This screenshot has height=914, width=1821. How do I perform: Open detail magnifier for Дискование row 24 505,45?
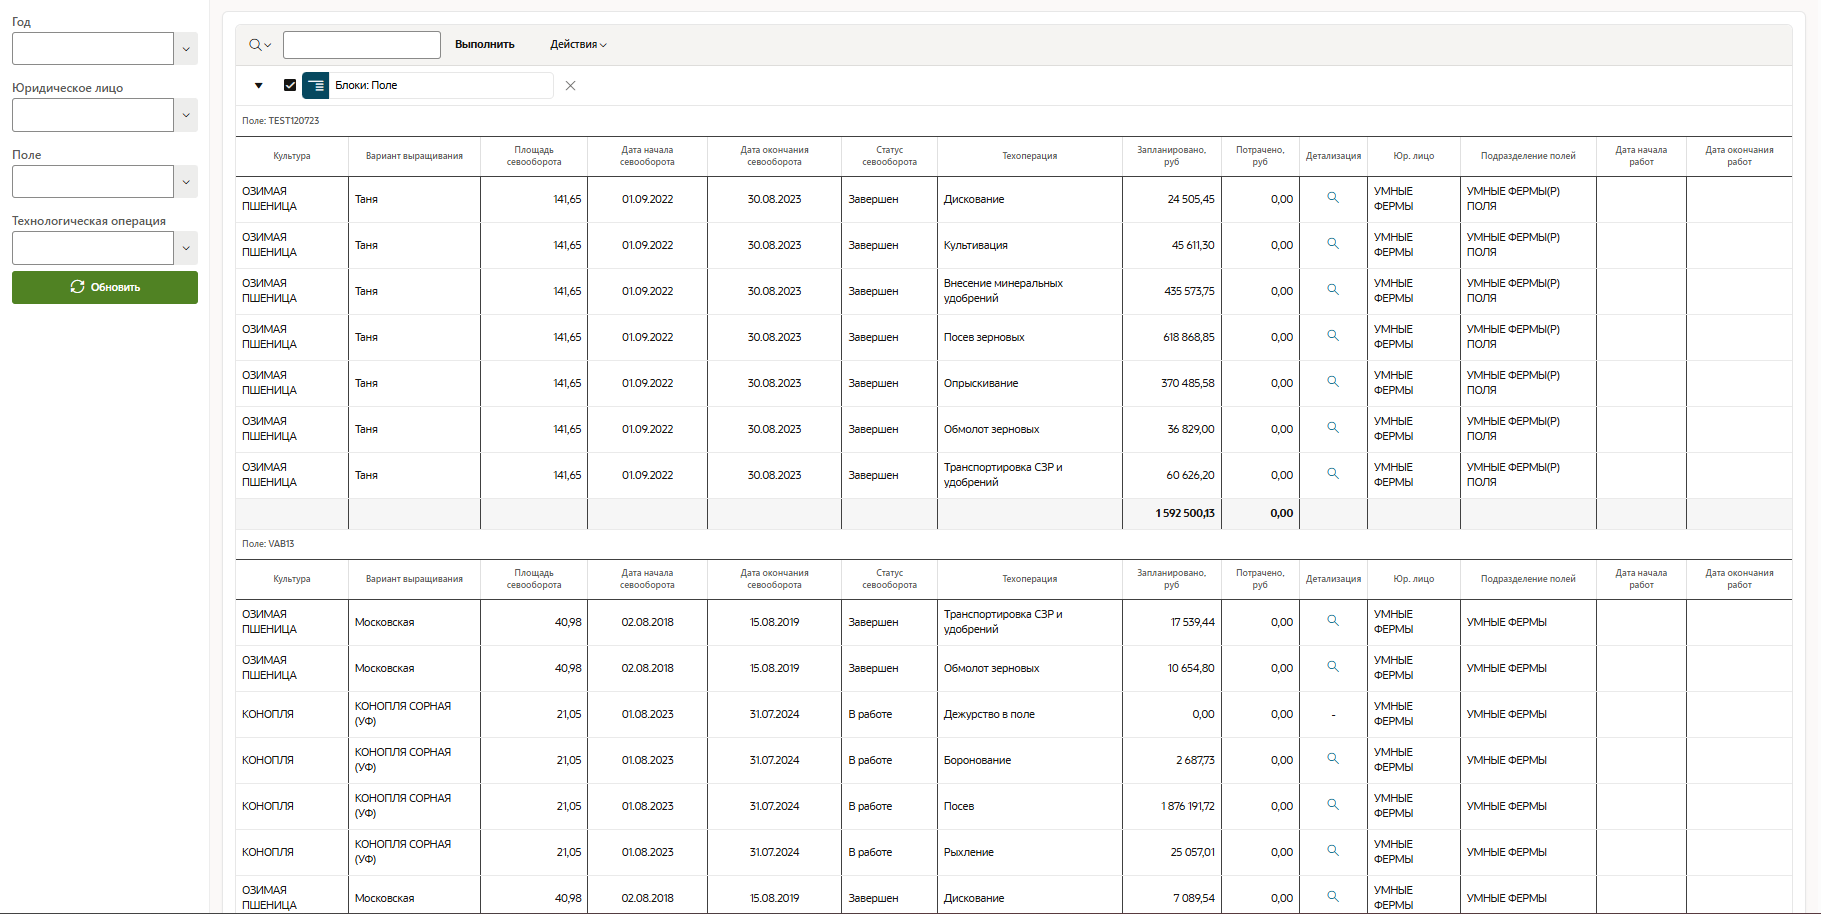point(1333,198)
